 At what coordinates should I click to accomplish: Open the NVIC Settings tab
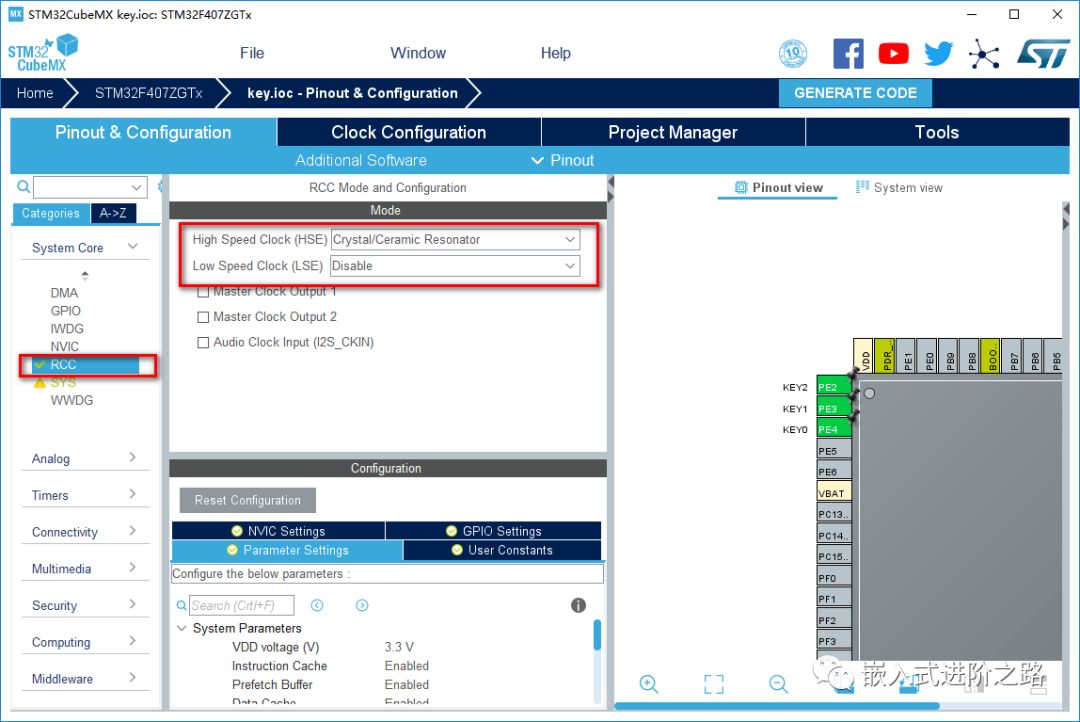tap(278, 530)
